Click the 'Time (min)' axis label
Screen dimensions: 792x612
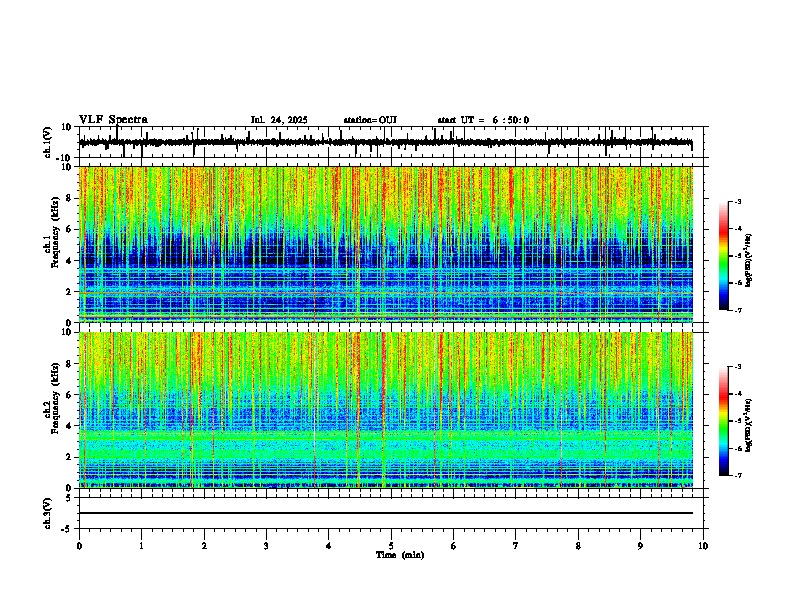pos(400,555)
